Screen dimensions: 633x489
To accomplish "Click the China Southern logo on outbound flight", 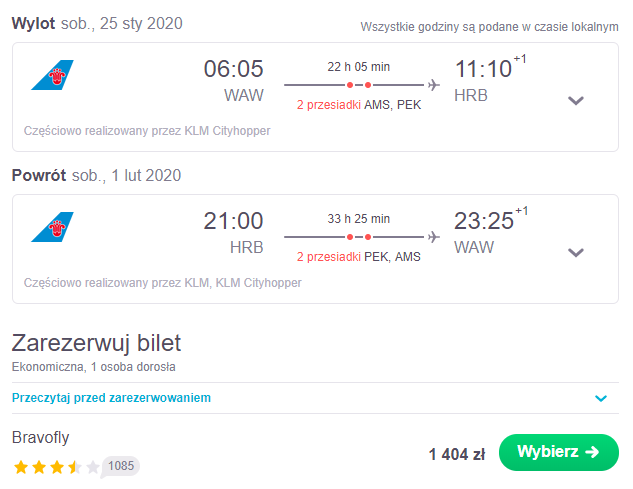I will click(x=52, y=75).
